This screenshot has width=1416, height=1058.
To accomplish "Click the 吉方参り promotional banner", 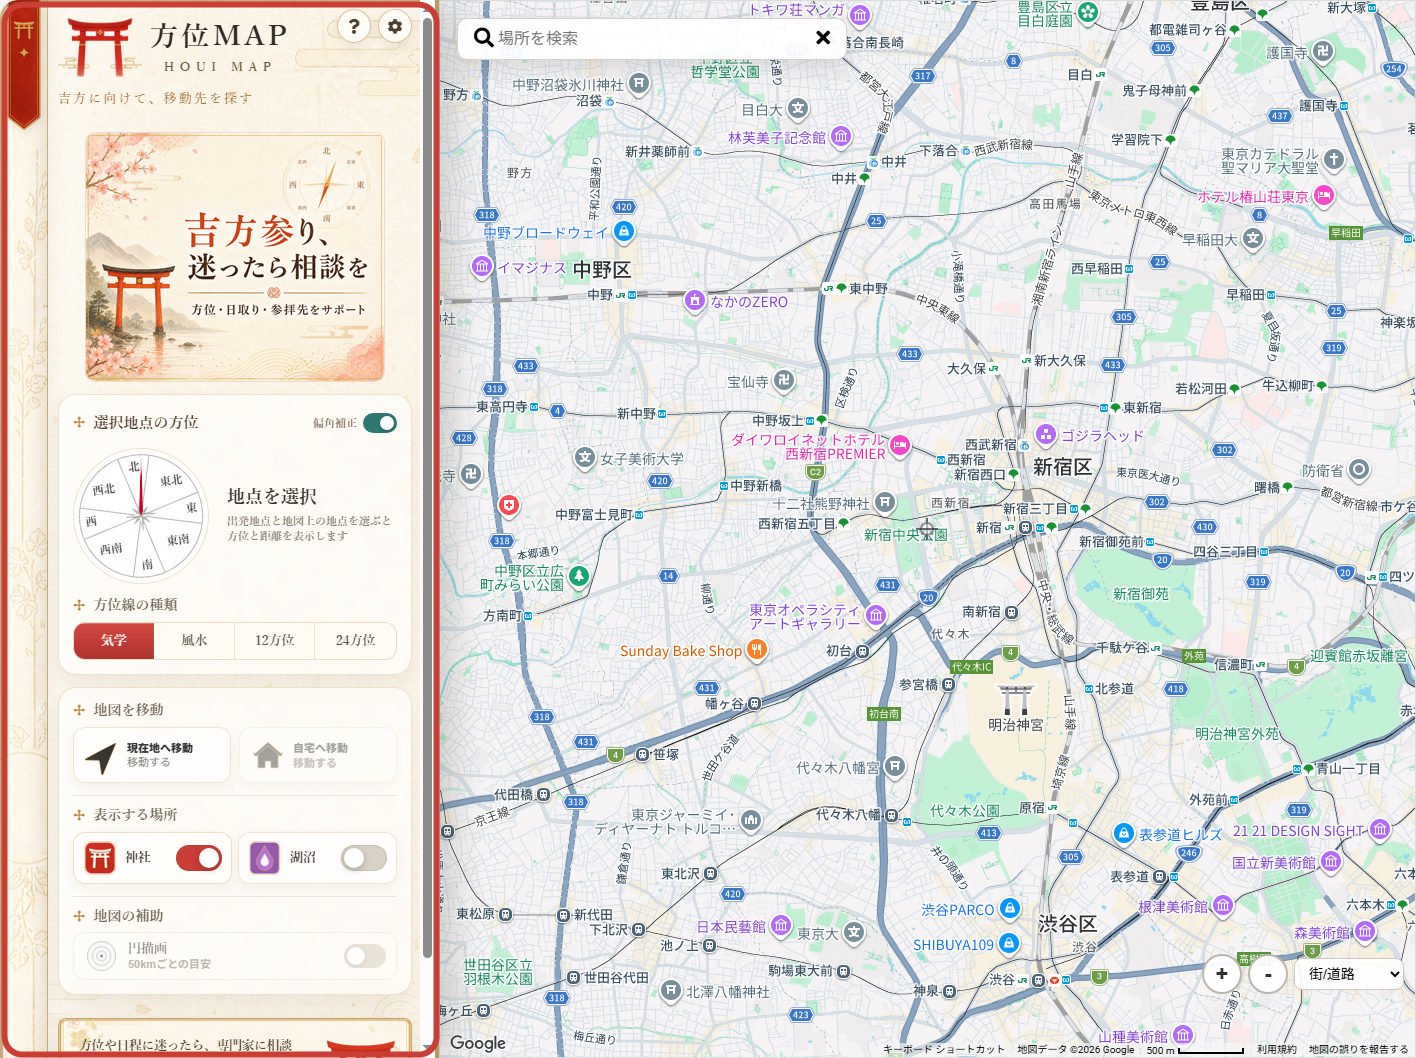I will [235, 258].
